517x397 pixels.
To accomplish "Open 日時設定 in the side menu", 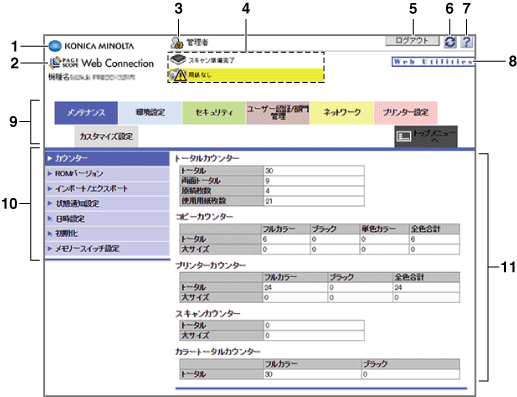I will tap(107, 219).
